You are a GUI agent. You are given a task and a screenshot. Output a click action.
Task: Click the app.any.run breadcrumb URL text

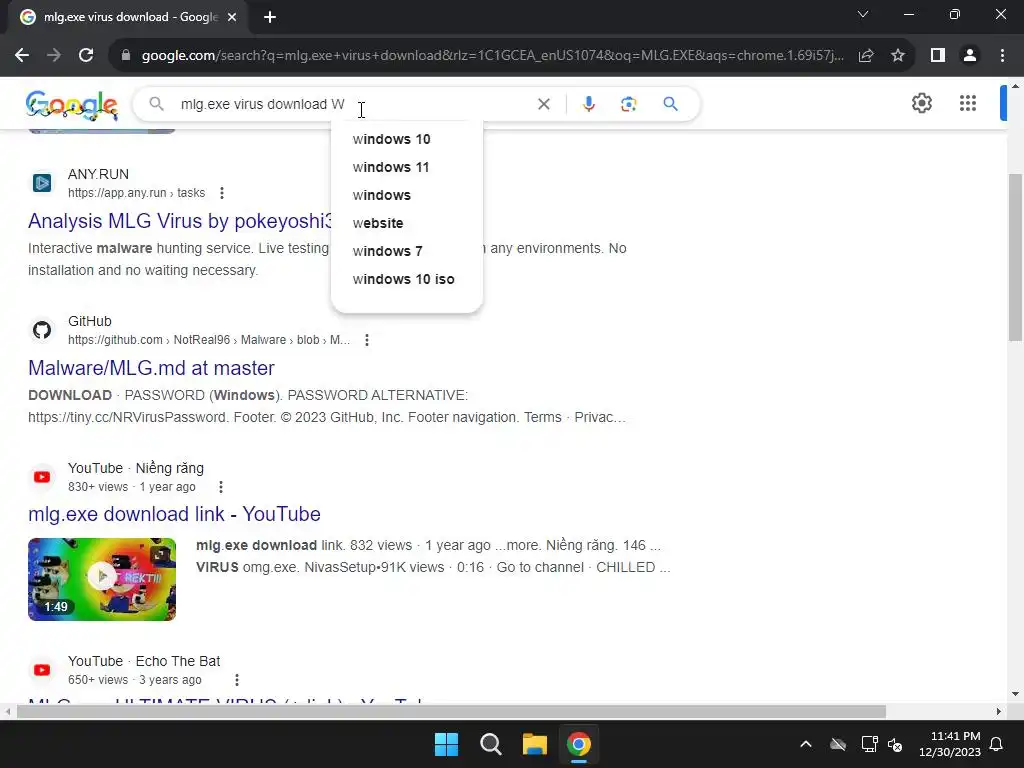tap(136, 193)
